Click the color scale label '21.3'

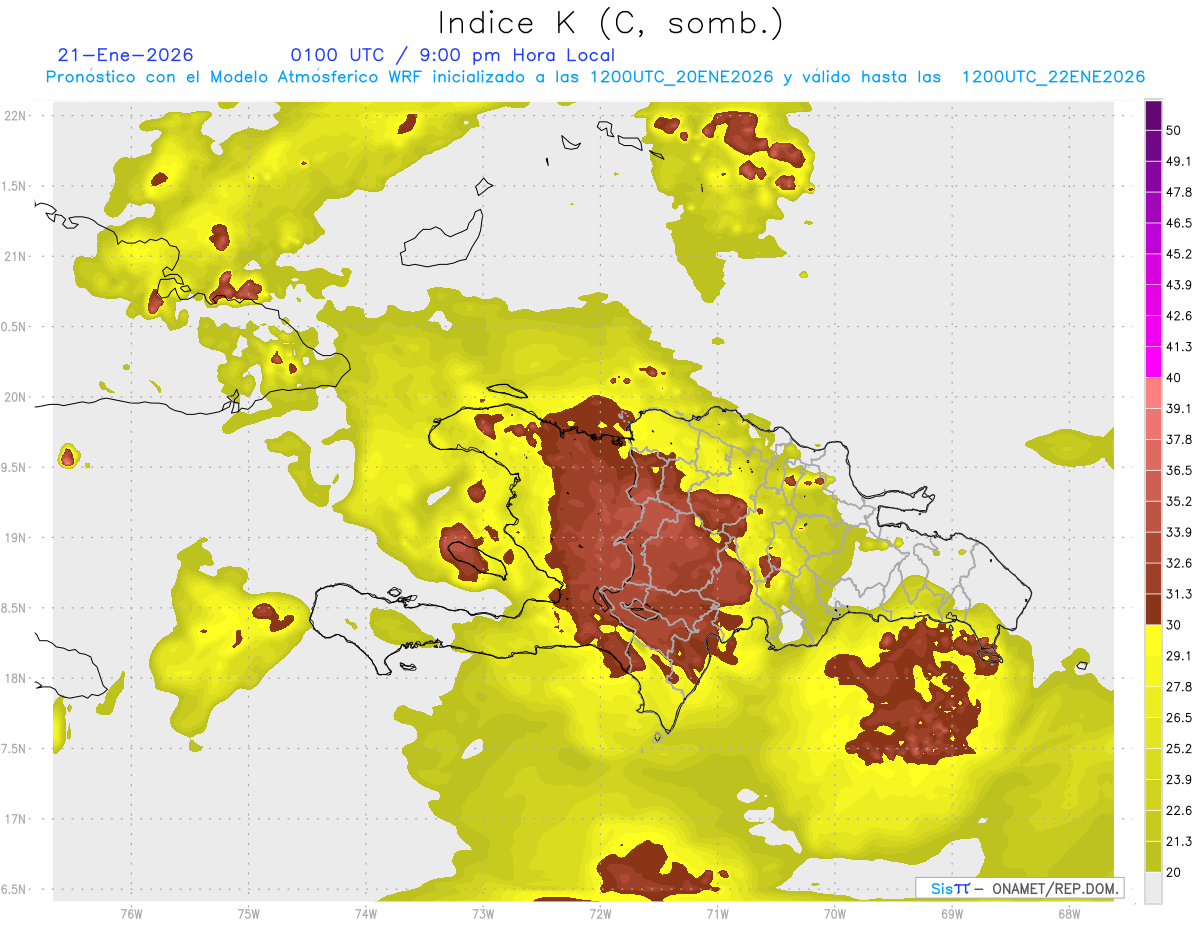pos(1179,842)
